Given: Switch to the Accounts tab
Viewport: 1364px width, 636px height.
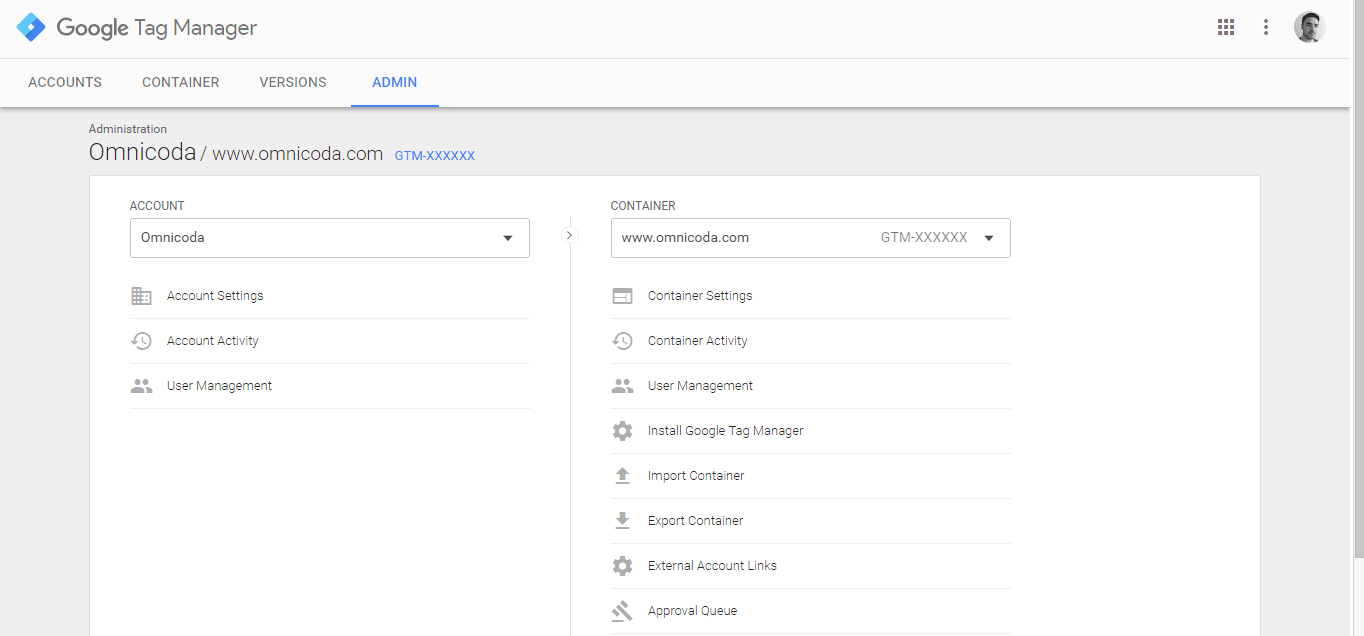Looking at the screenshot, I should [x=65, y=82].
